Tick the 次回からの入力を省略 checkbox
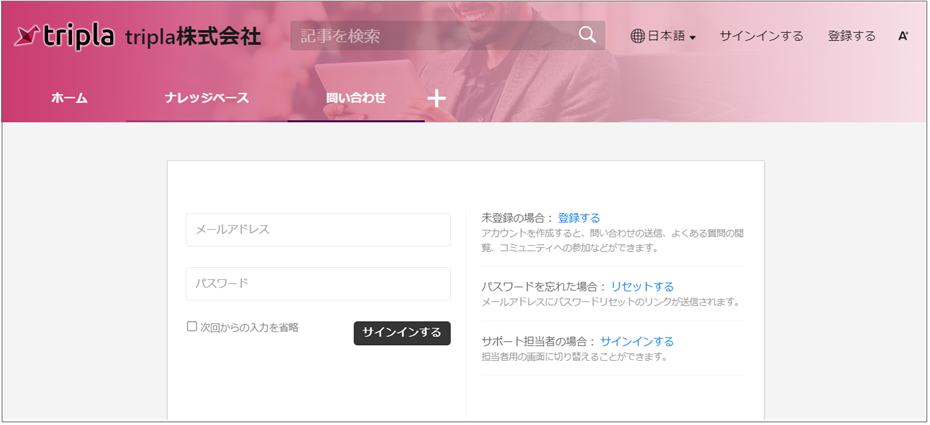 pyautogui.click(x=192, y=326)
